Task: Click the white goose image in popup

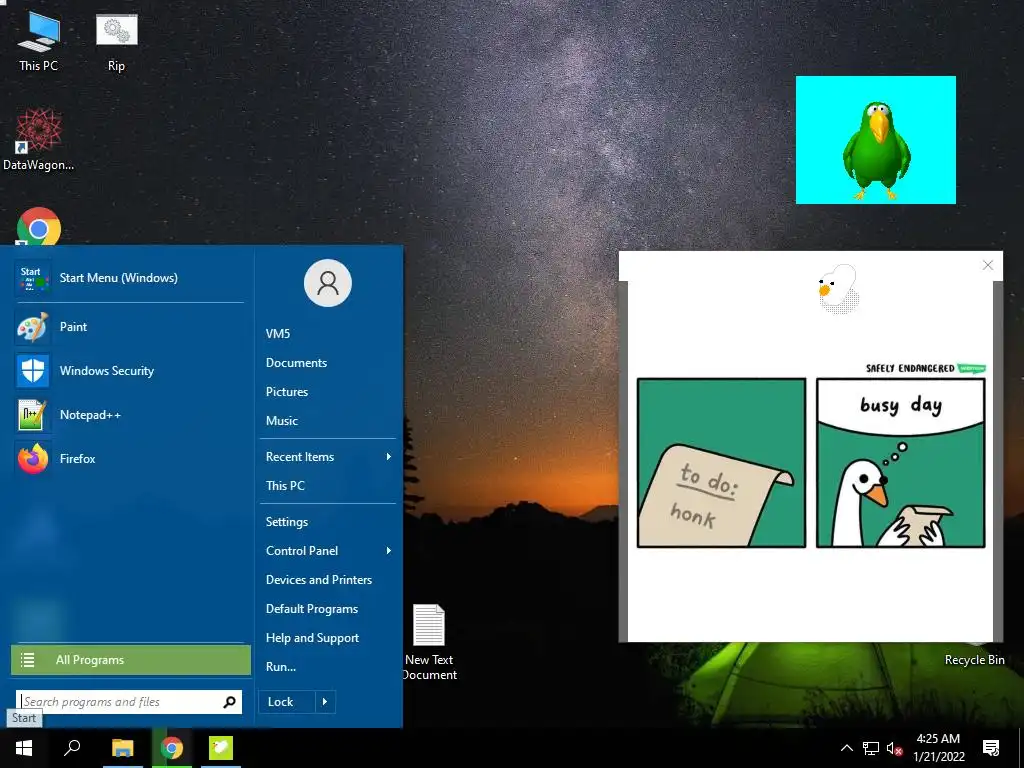Action: [839, 288]
